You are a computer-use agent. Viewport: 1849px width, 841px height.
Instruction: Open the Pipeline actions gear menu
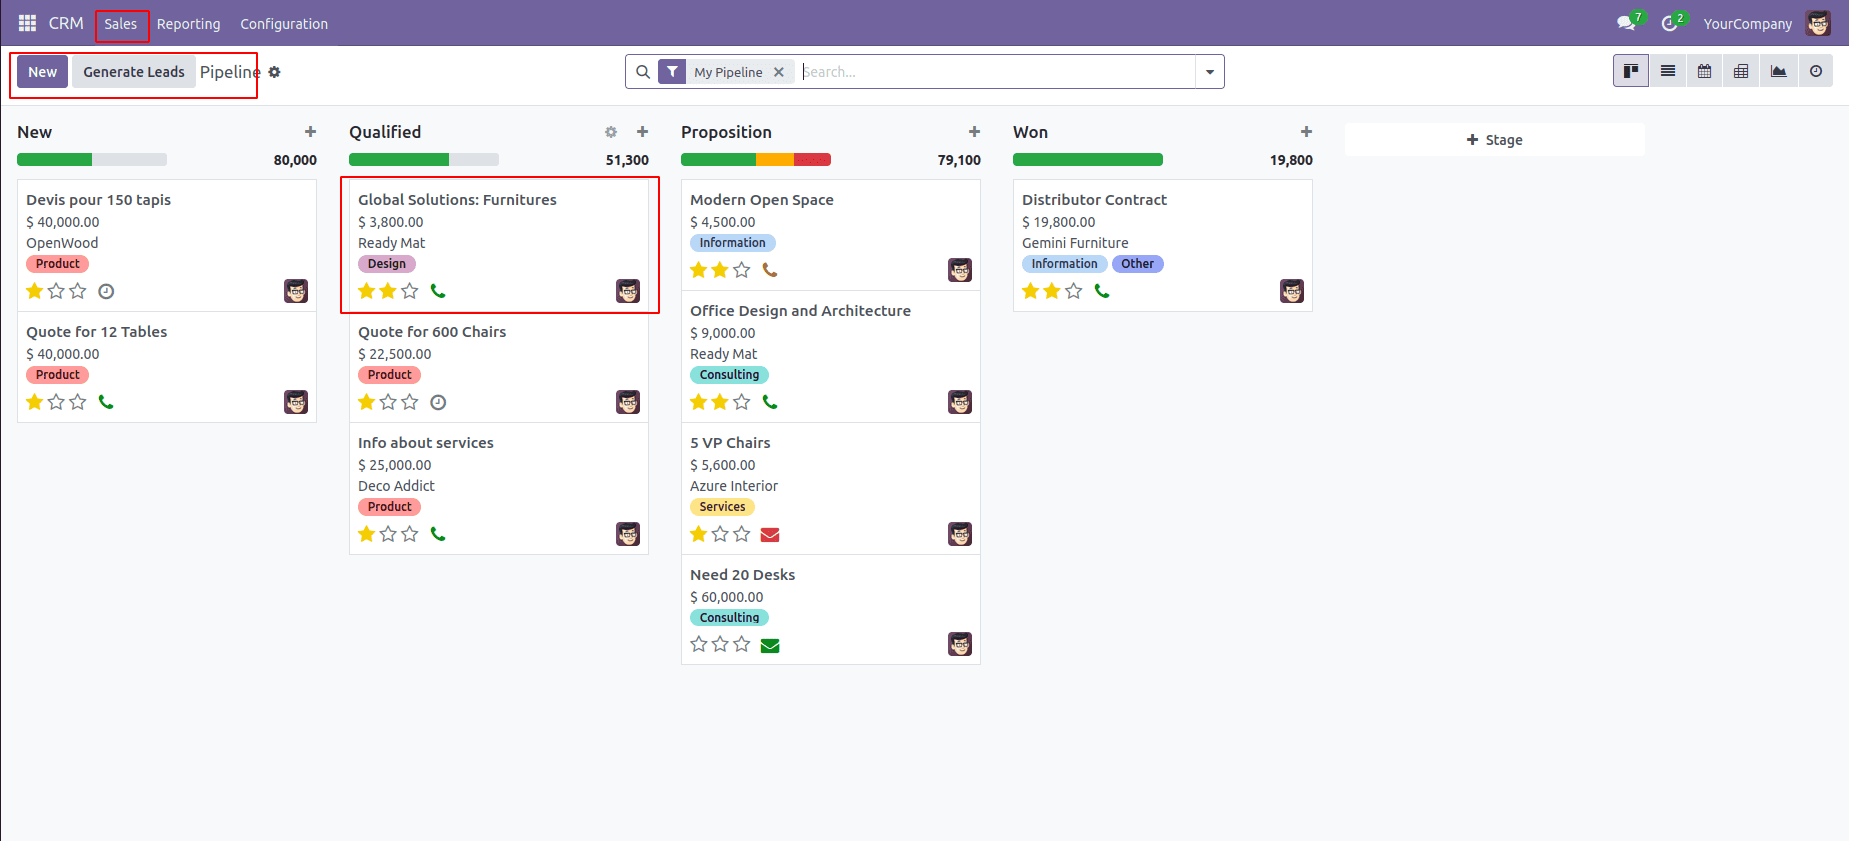click(274, 72)
